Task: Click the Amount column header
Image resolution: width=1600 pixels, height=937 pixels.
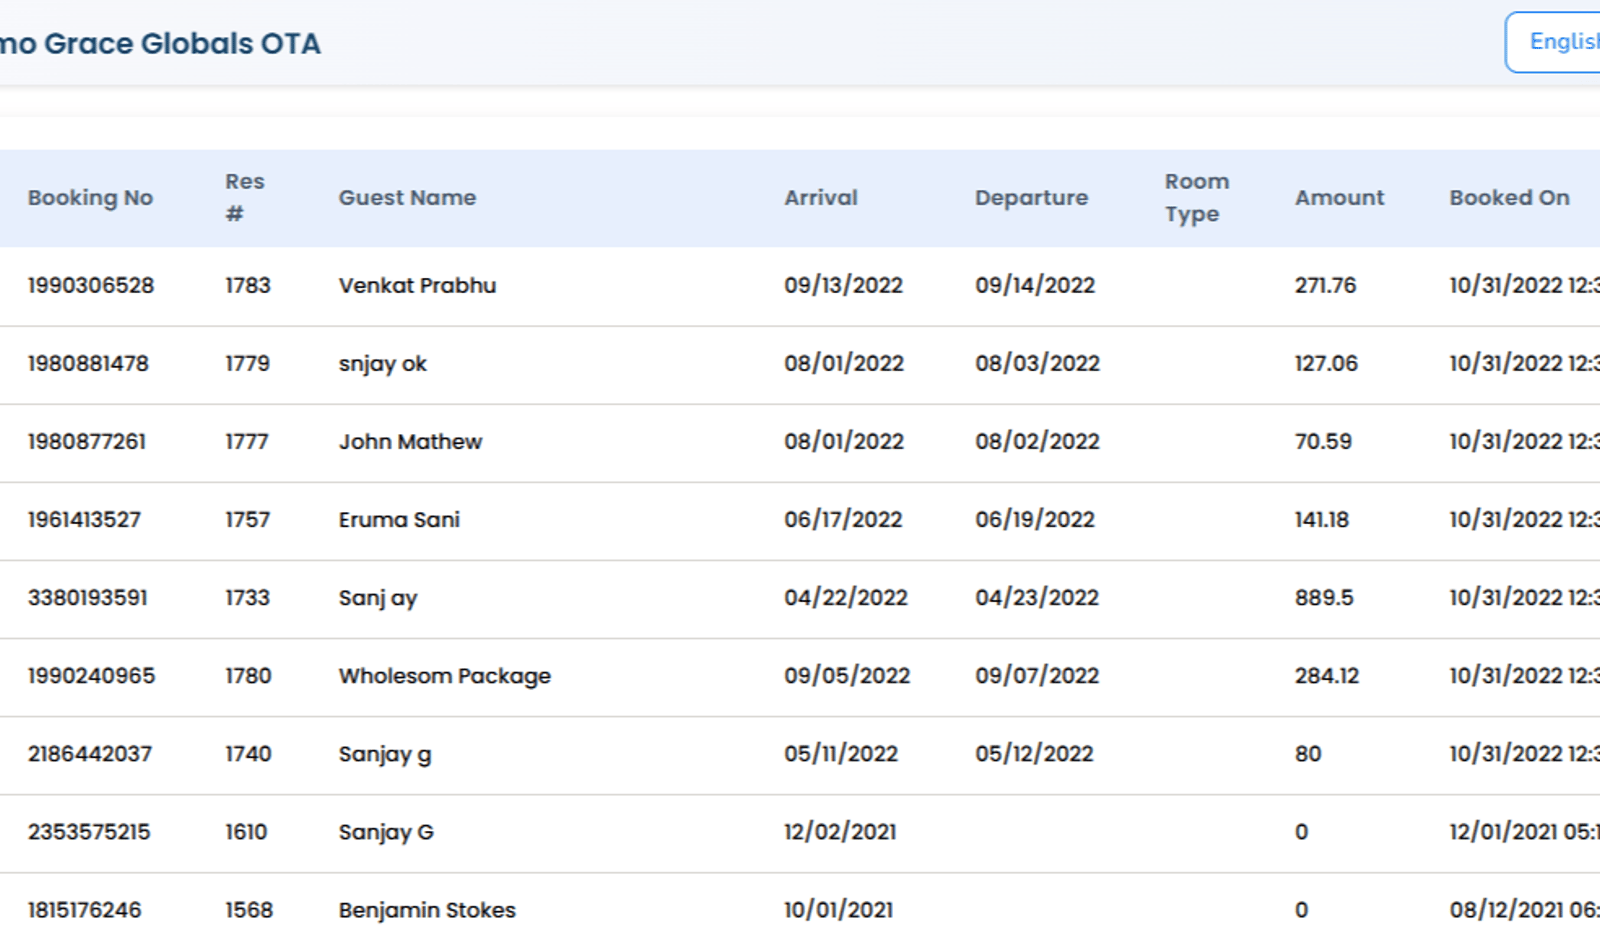Action: click(x=1339, y=198)
